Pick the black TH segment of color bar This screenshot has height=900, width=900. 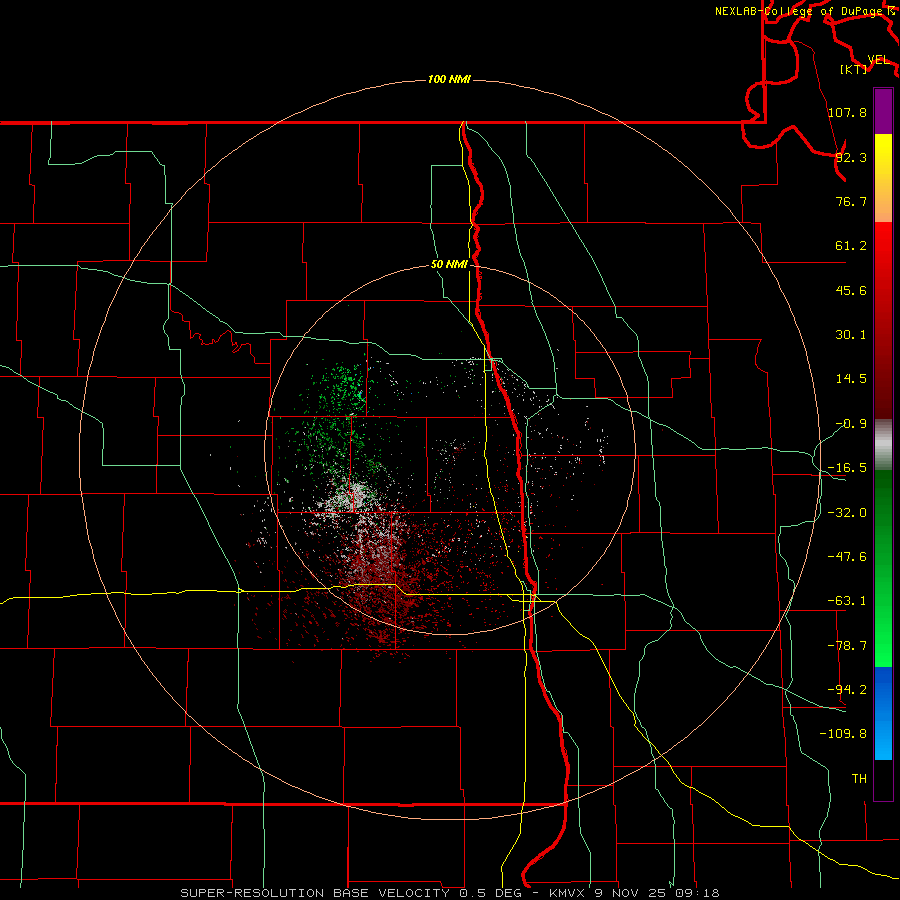(883, 779)
